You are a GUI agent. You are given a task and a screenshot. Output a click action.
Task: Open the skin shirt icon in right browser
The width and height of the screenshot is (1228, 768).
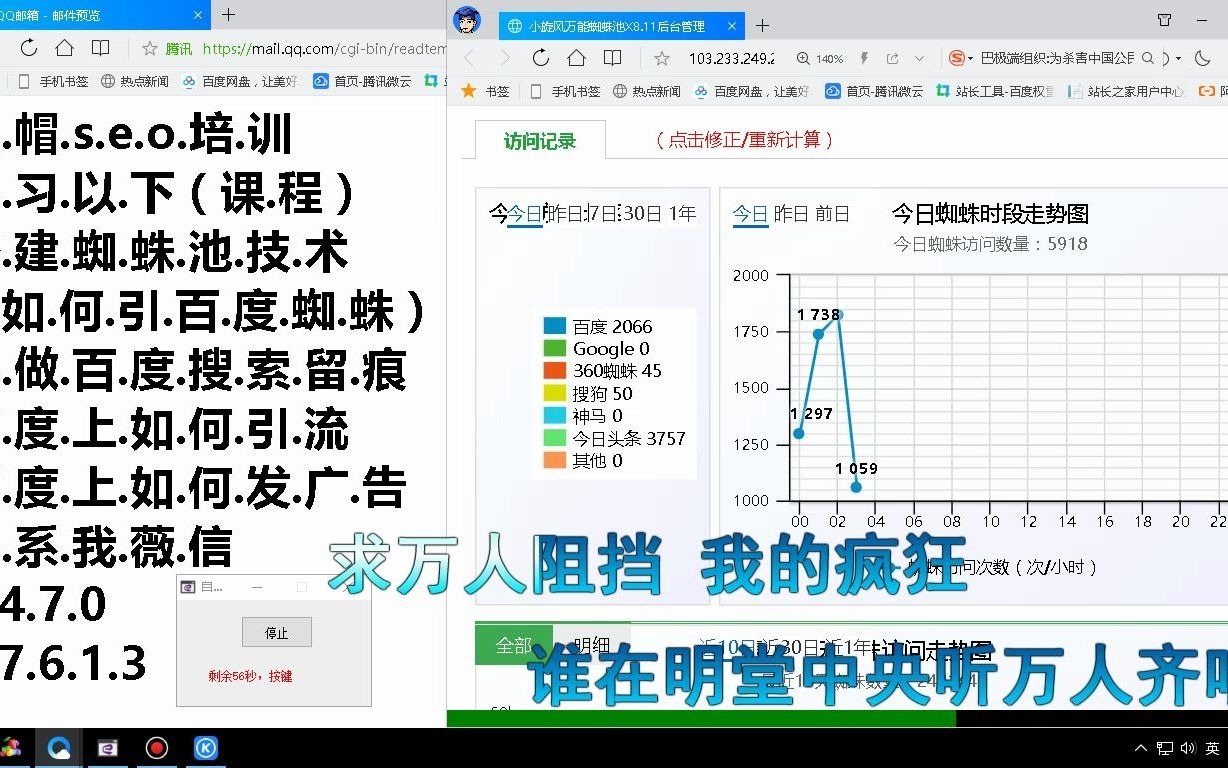point(1164,20)
